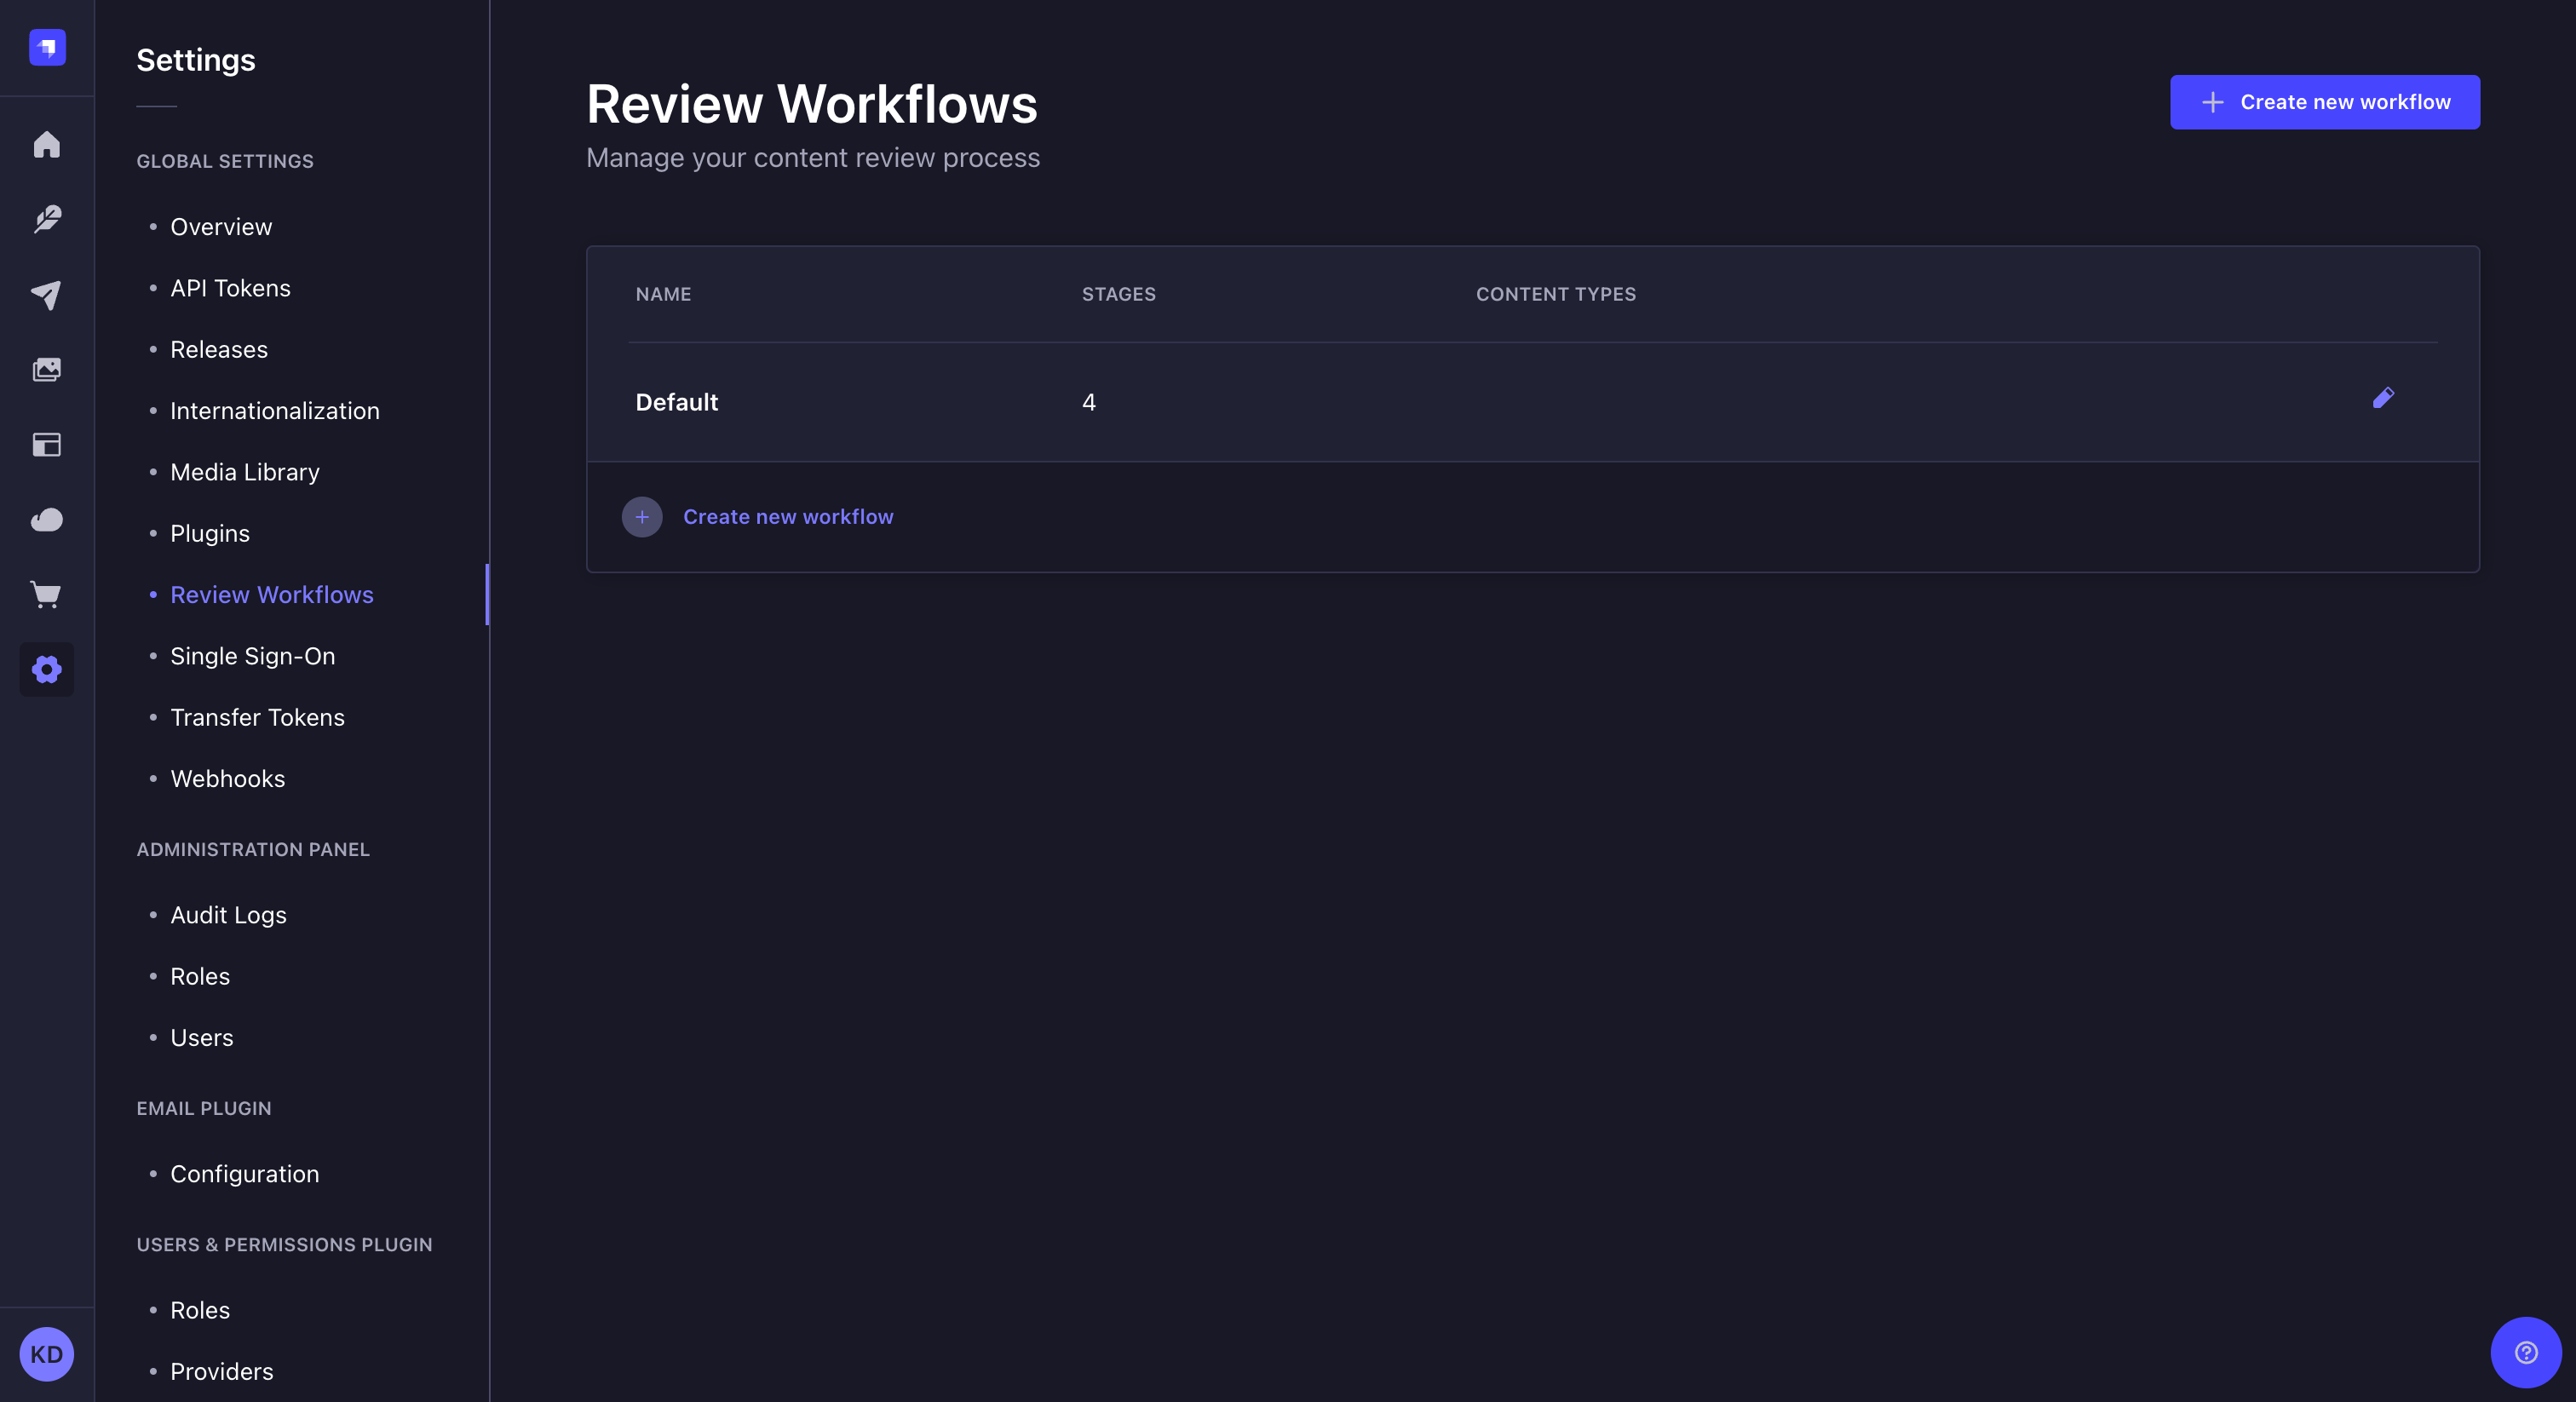Screen dimensions: 2576x1402
Task: Open the Deploy cloud icon
Action: tap(46, 520)
